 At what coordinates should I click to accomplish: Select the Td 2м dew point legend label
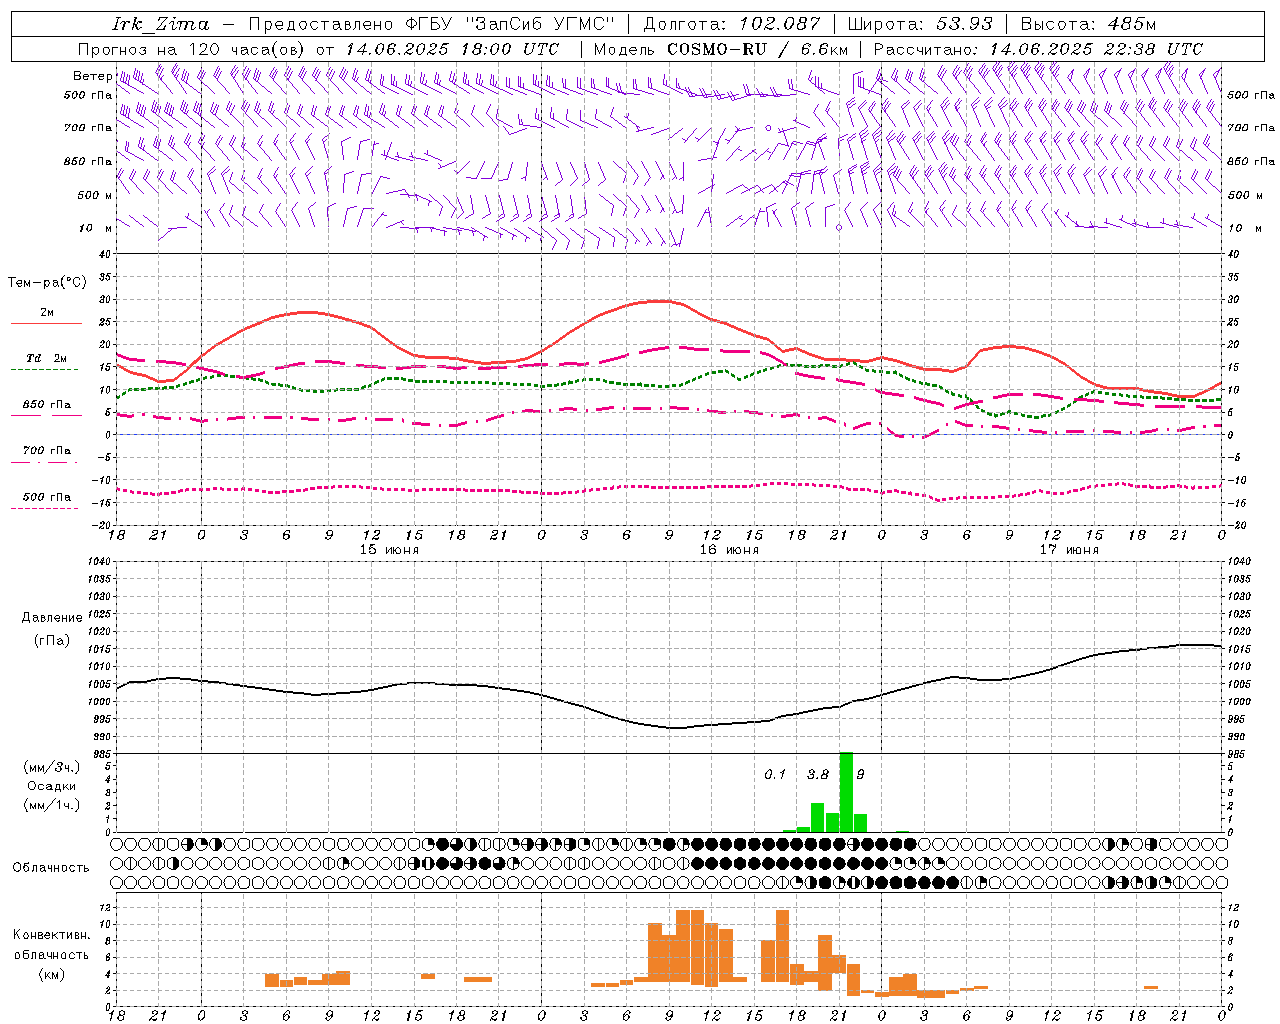click(x=47, y=358)
